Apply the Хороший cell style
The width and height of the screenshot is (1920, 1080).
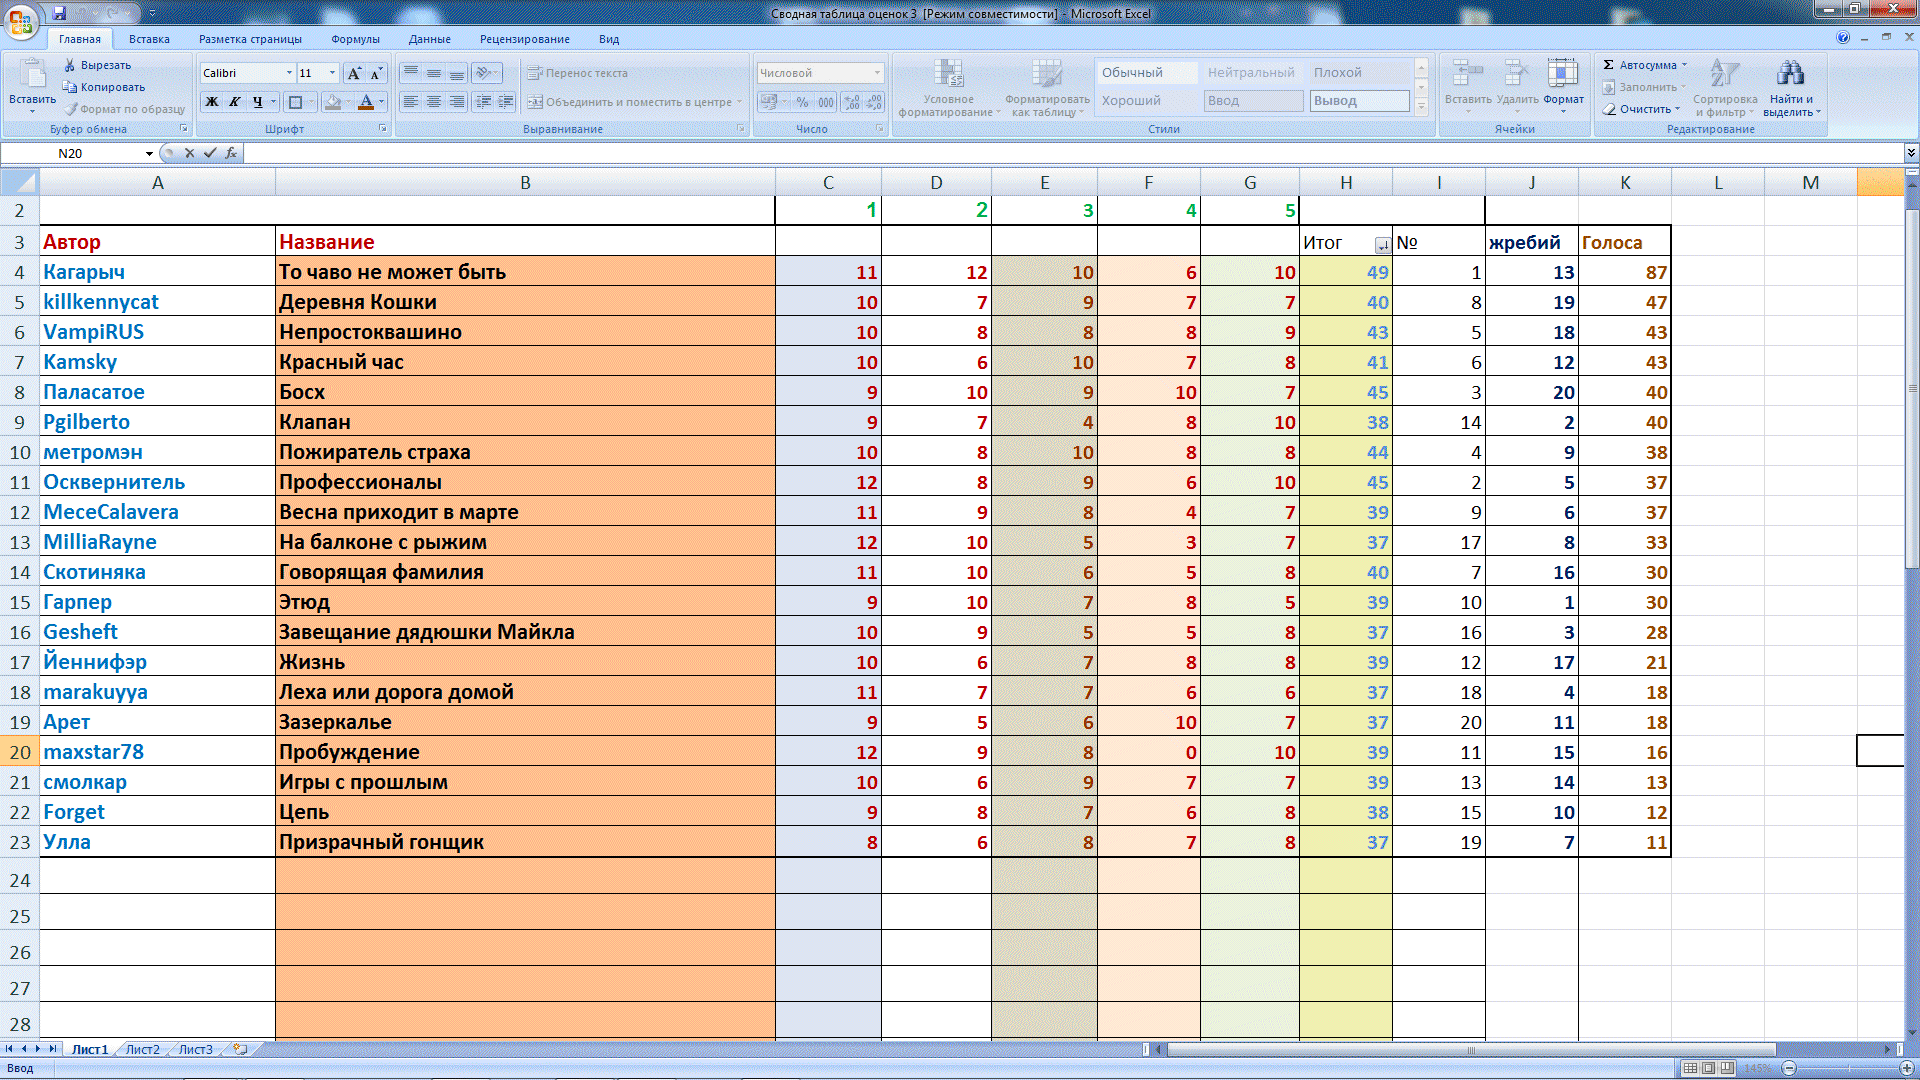(1131, 101)
